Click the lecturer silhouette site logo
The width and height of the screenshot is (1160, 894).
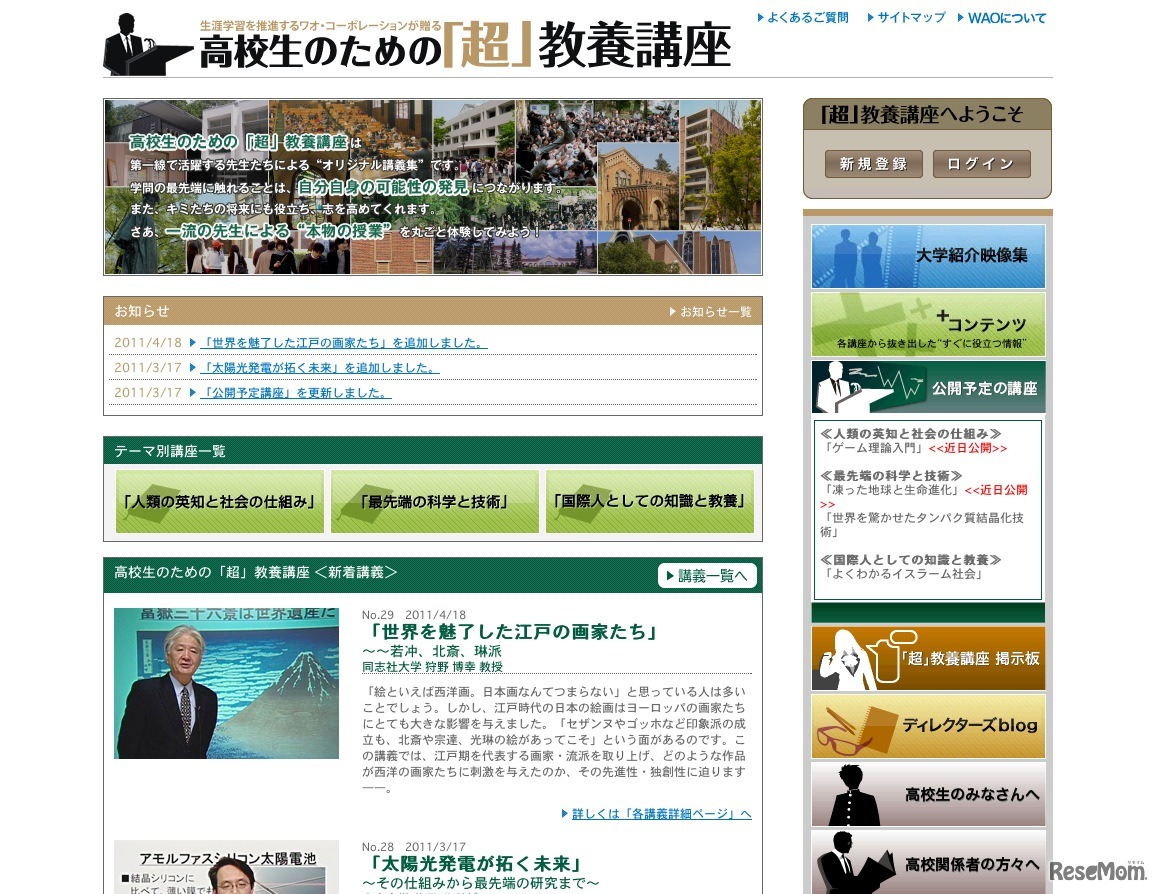click(137, 42)
